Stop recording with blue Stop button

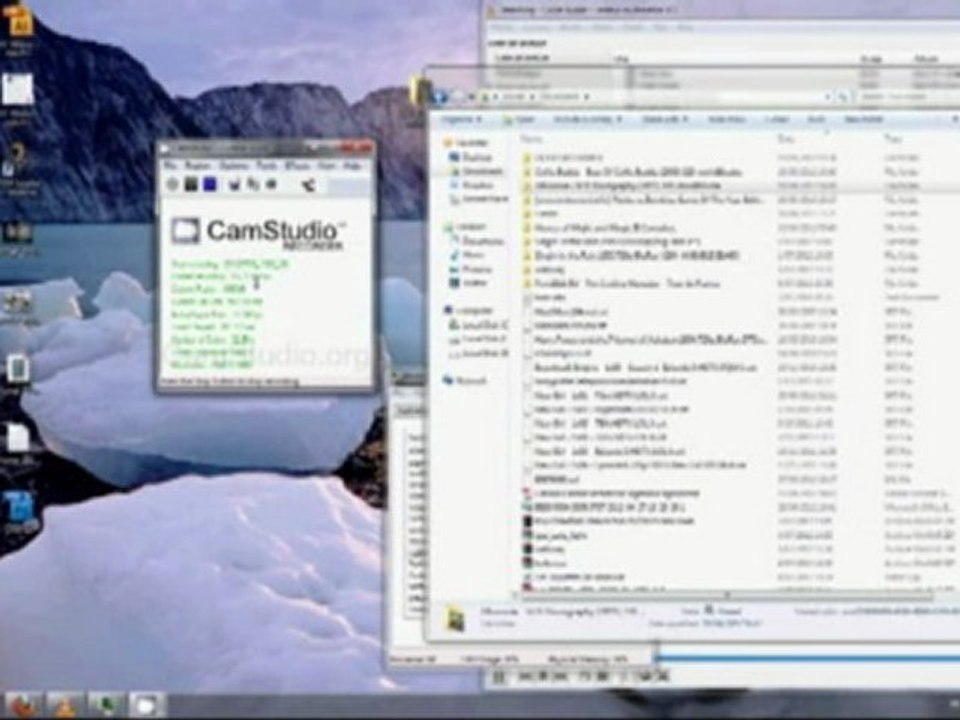click(x=209, y=184)
